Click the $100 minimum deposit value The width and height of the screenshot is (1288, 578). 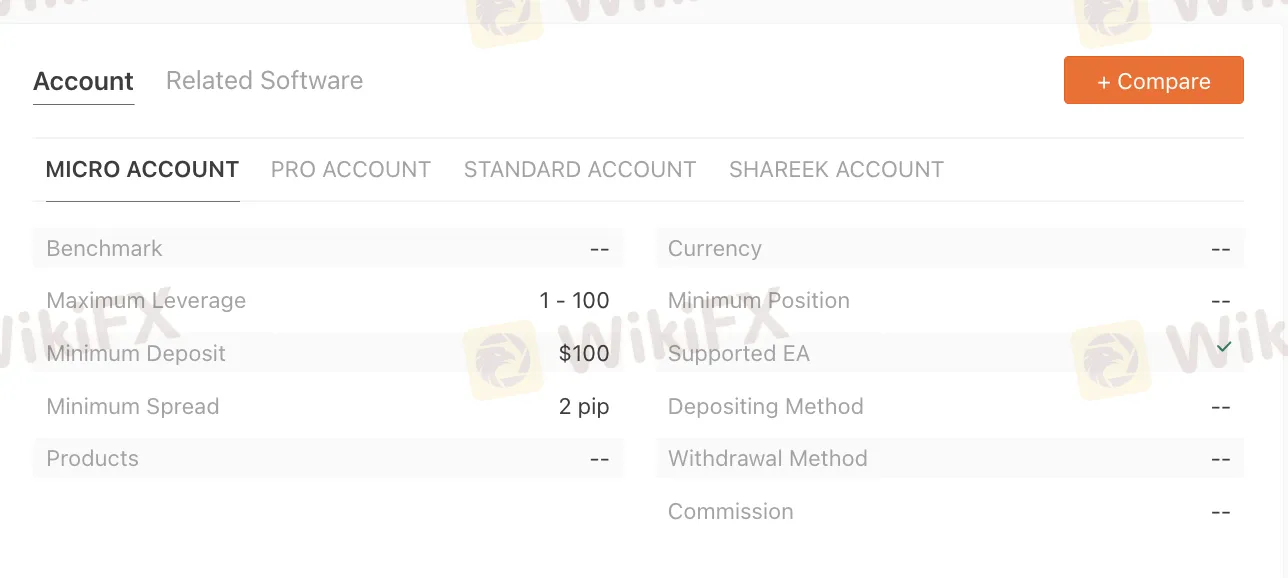click(584, 354)
